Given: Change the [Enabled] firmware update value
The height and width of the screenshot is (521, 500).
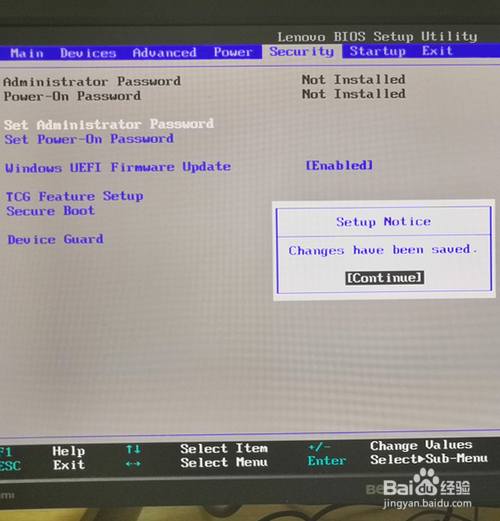Looking at the screenshot, I should [x=339, y=165].
